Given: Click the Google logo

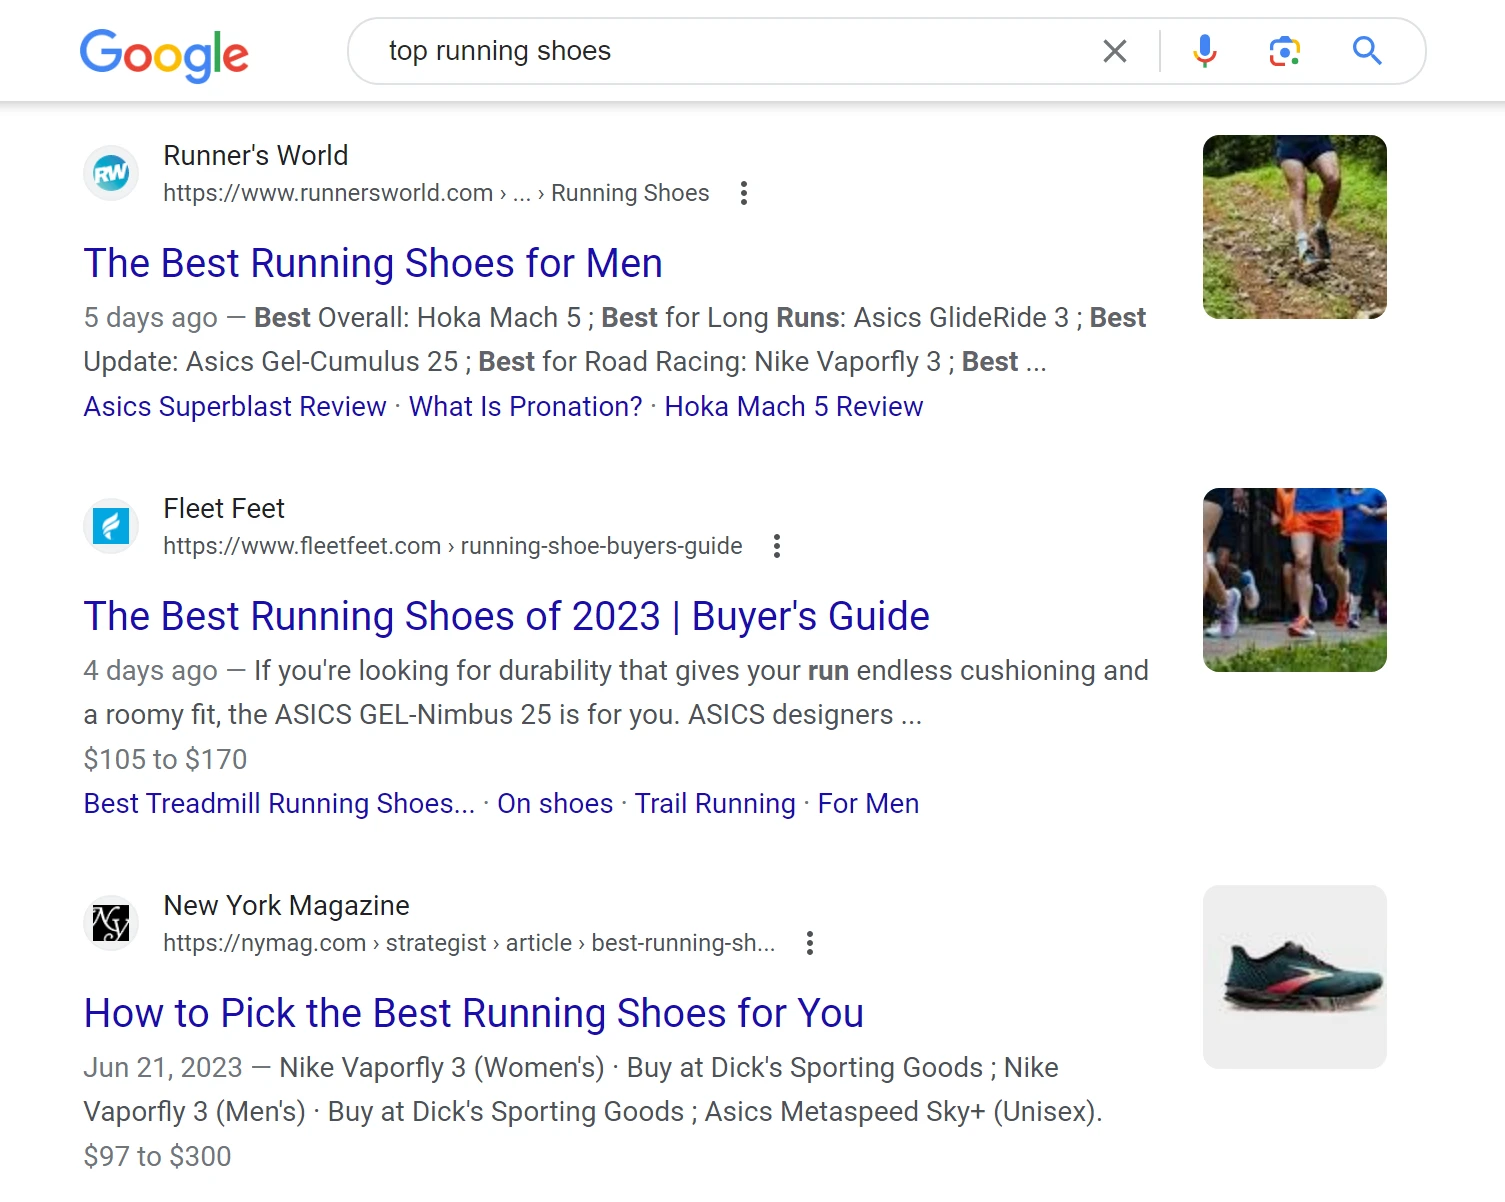Looking at the screenshot, I should pyautogui.click(x=164, y=54).
